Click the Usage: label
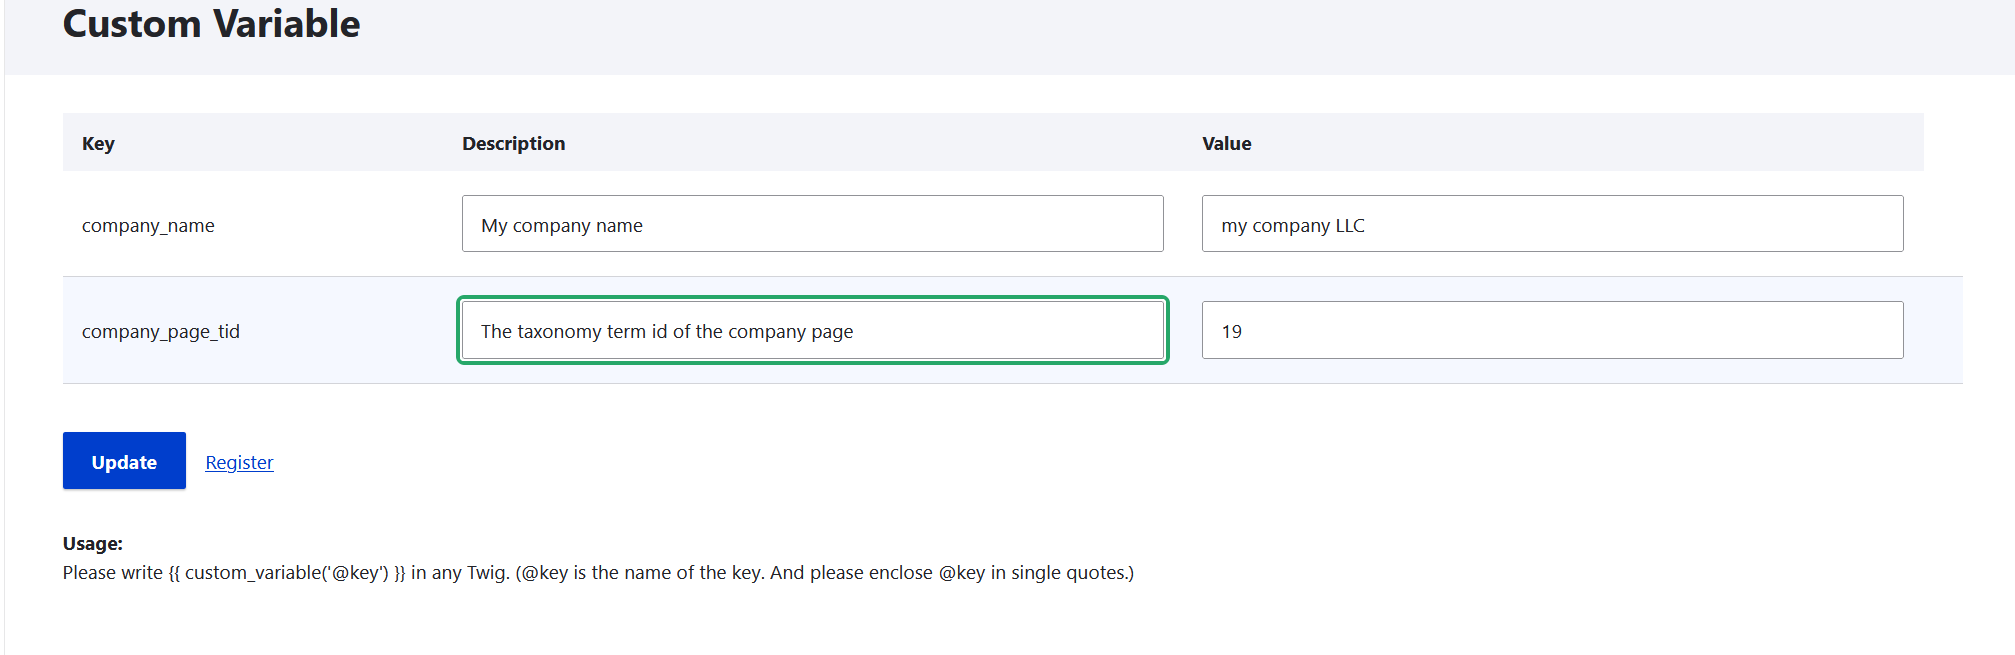 [93, 543]
